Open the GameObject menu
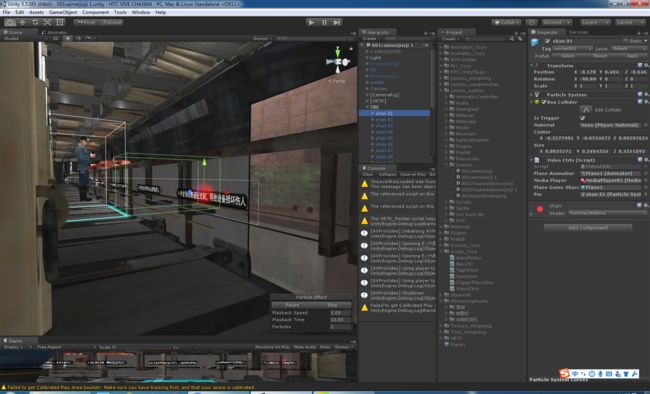 [63, 12]
